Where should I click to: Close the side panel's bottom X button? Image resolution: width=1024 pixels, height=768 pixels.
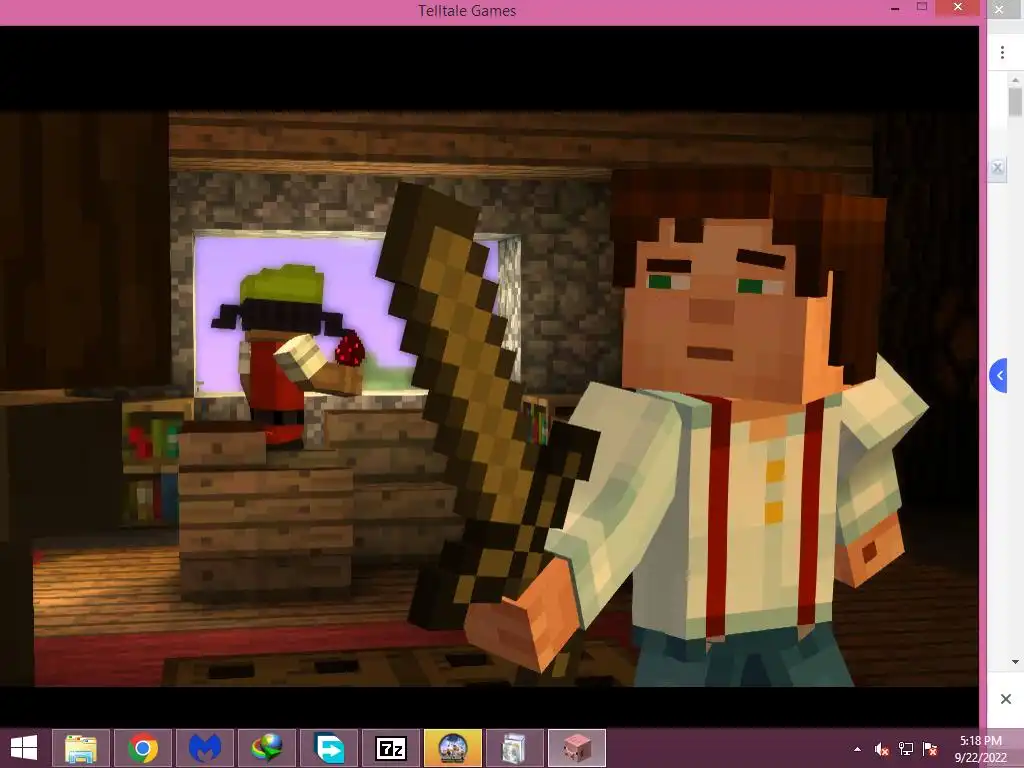coord(1006,699)
